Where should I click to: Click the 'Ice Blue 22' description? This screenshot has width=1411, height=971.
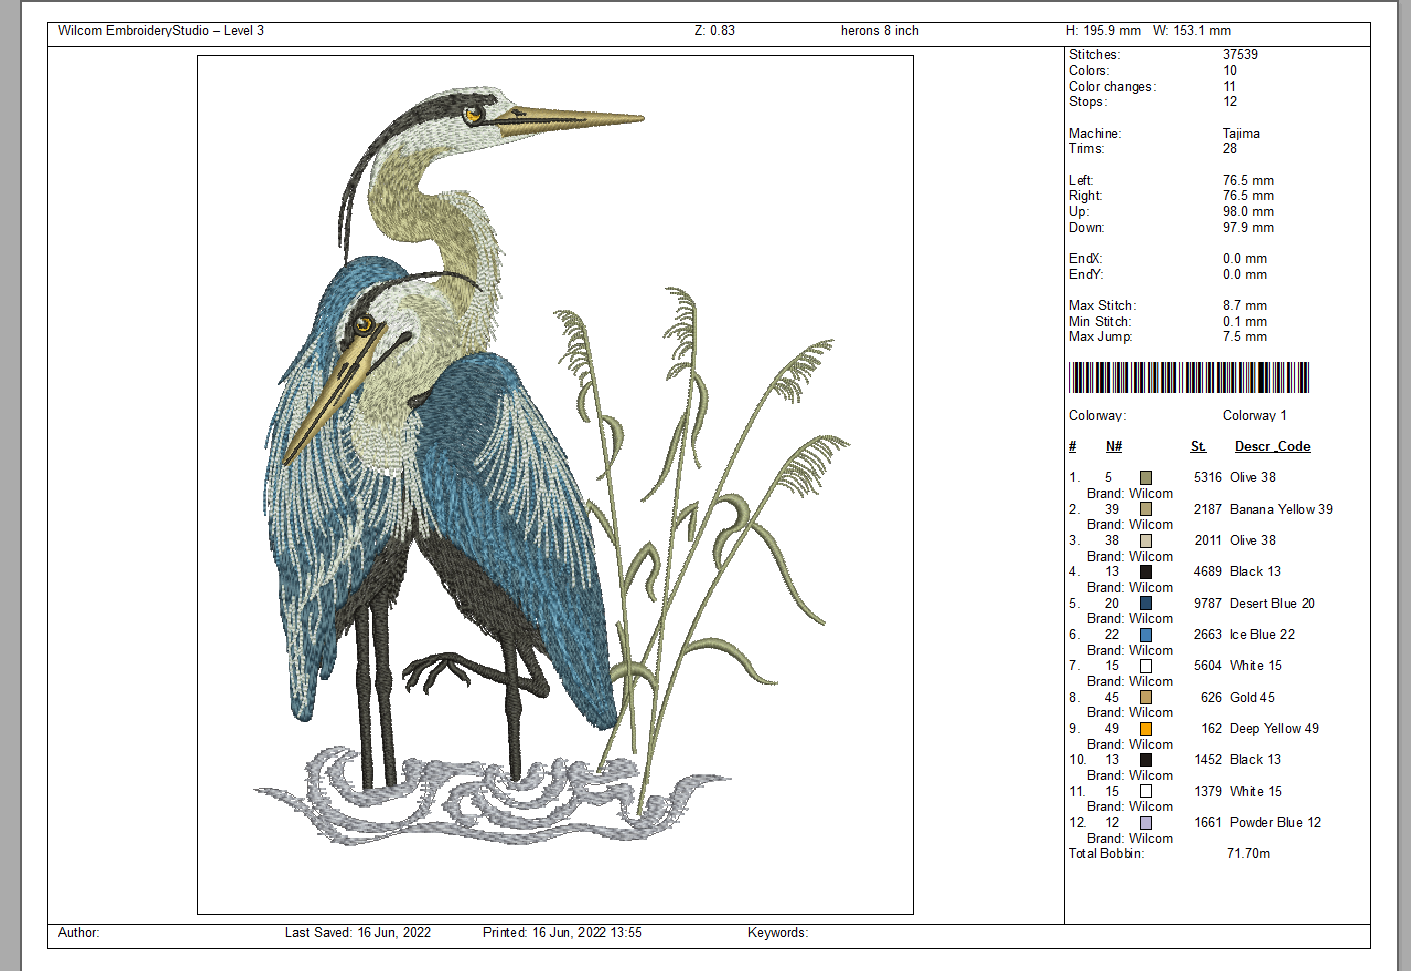tap(1262, 635)
